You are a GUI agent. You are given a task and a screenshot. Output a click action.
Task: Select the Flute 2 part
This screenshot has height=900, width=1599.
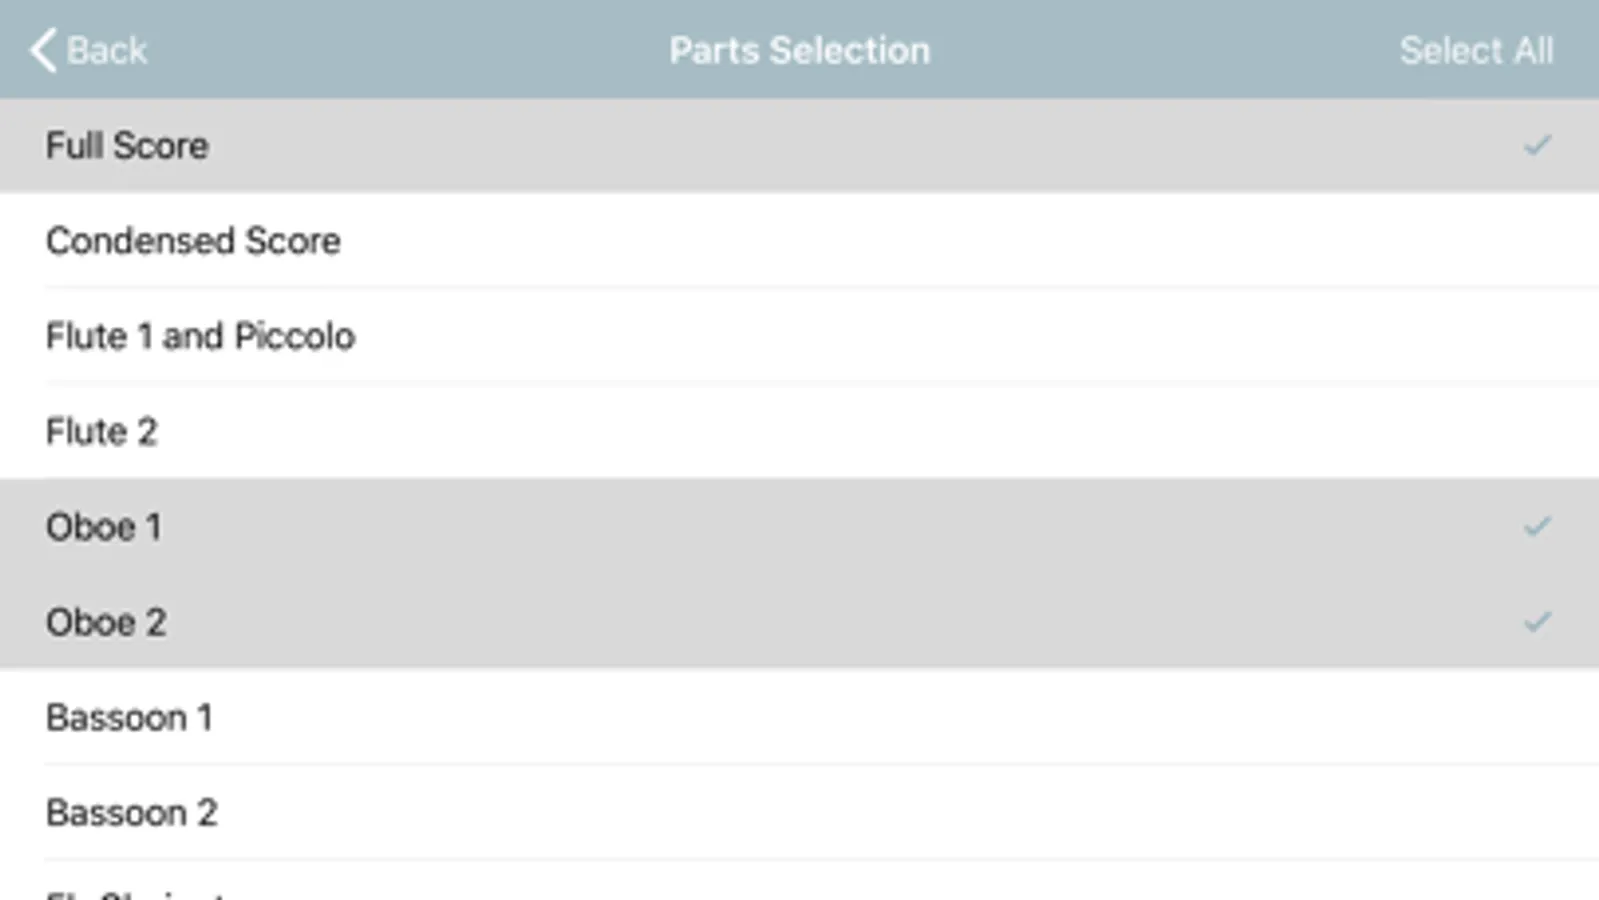pos(102,432)
